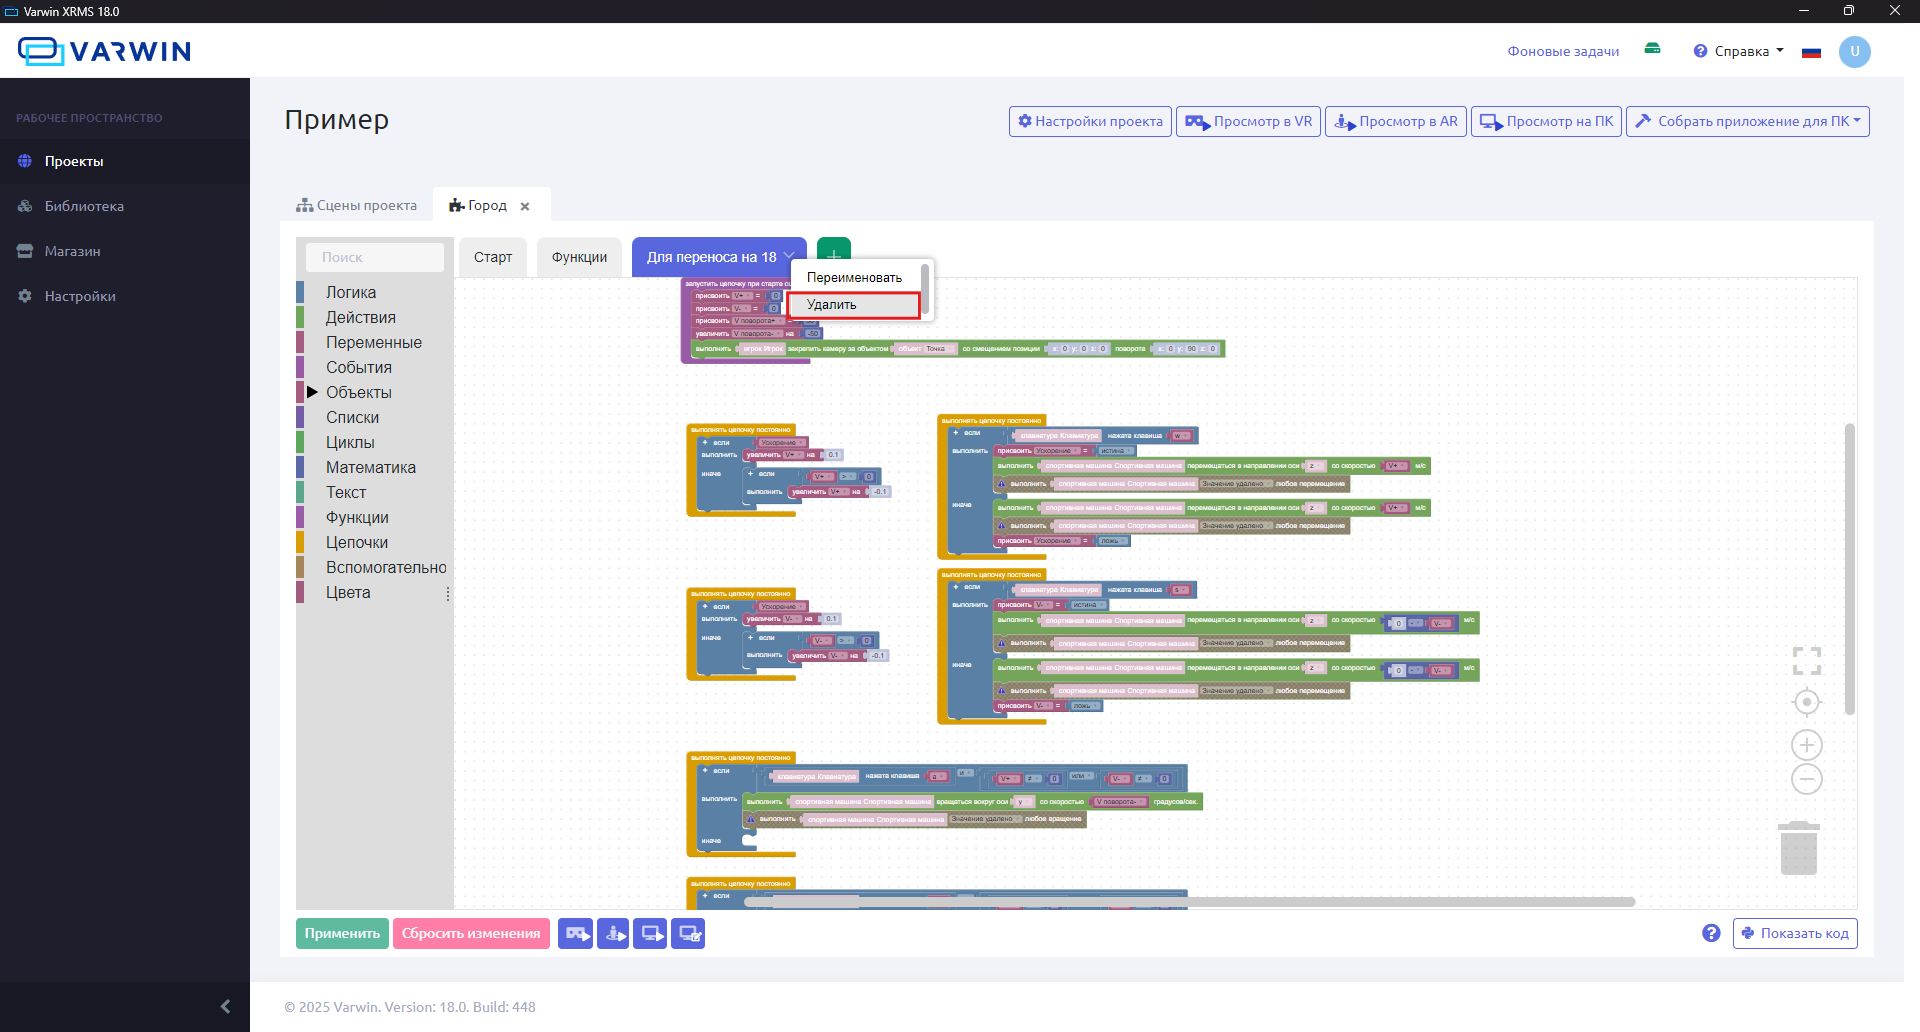
Task: Click the blue question mark help icon
Action: pyautogui.click(x=1711, y=933)
